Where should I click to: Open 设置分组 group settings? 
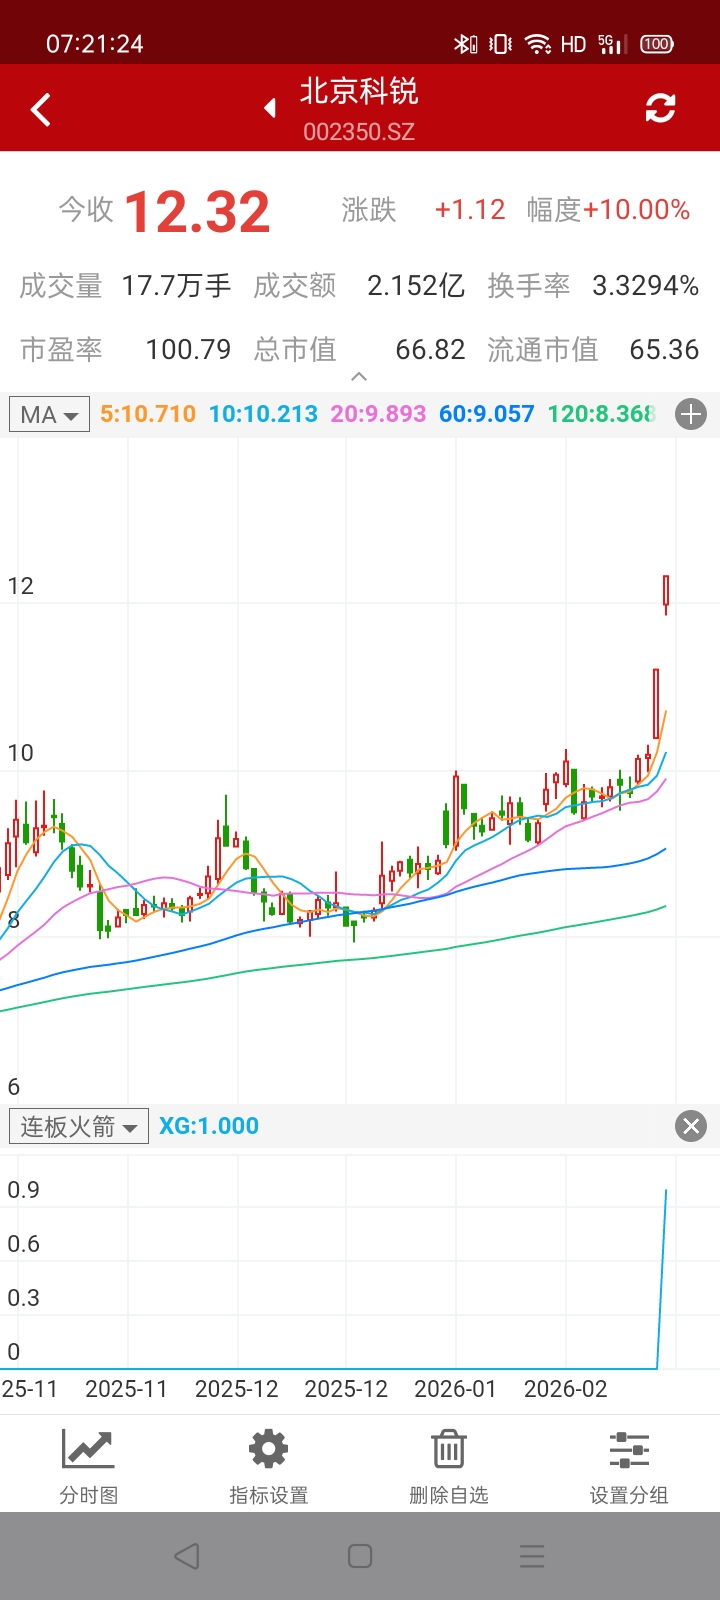tap(628, 1466)
